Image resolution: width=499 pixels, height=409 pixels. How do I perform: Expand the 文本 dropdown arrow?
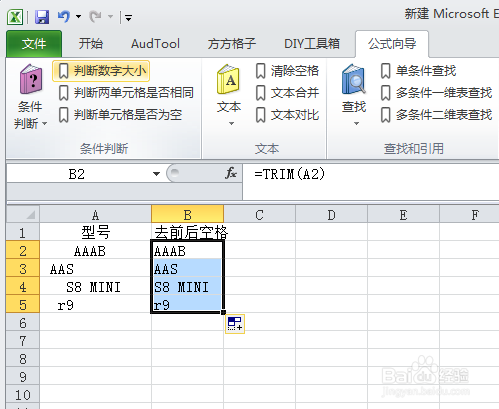tap(231, 124)
